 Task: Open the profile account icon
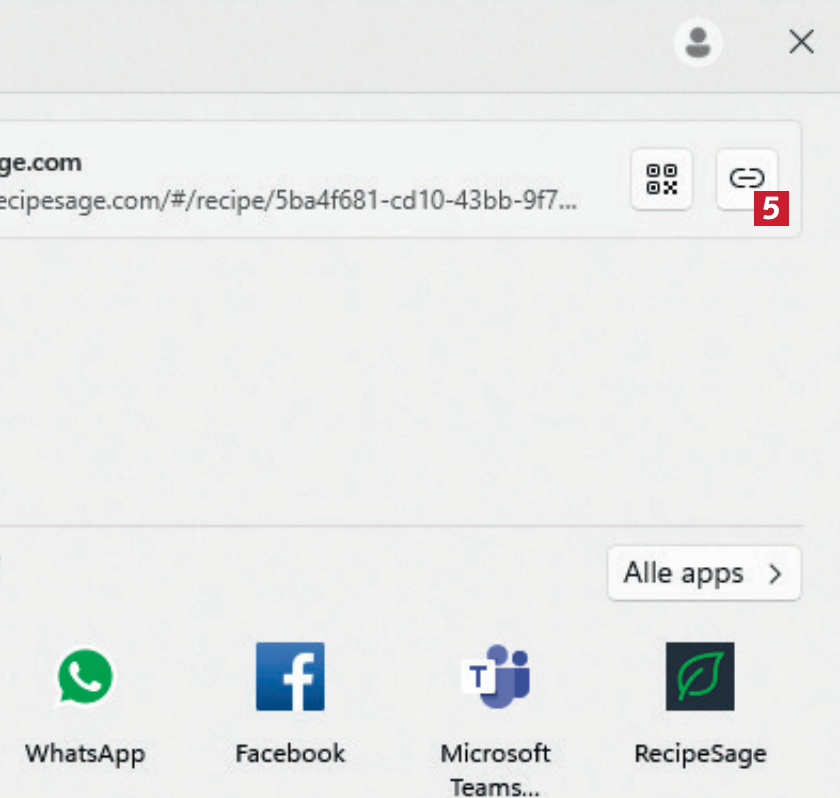point(698,42)
